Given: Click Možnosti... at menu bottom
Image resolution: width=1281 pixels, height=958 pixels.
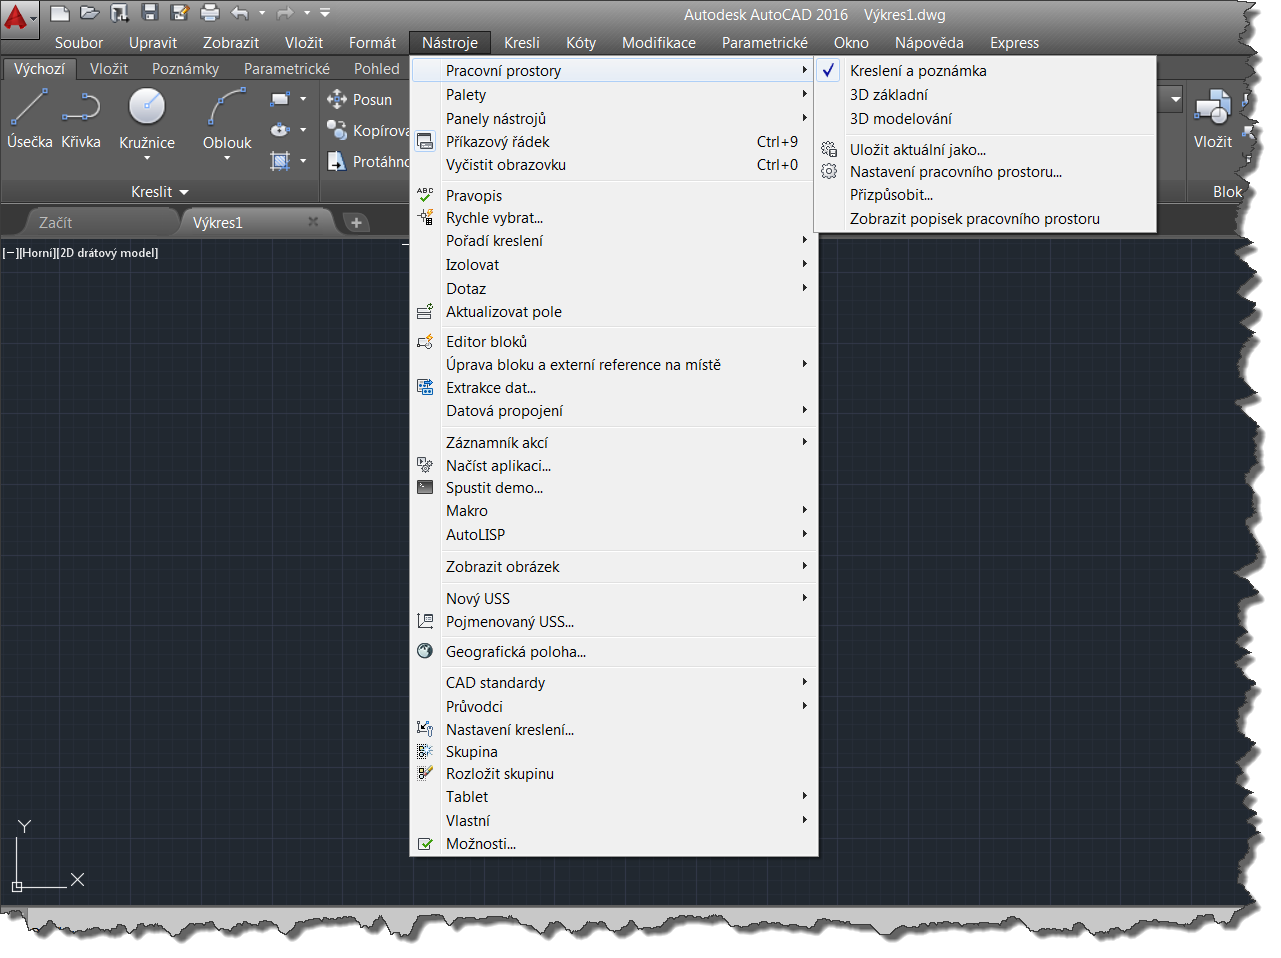Looking at the screenshot, I should tap(480, 844).
